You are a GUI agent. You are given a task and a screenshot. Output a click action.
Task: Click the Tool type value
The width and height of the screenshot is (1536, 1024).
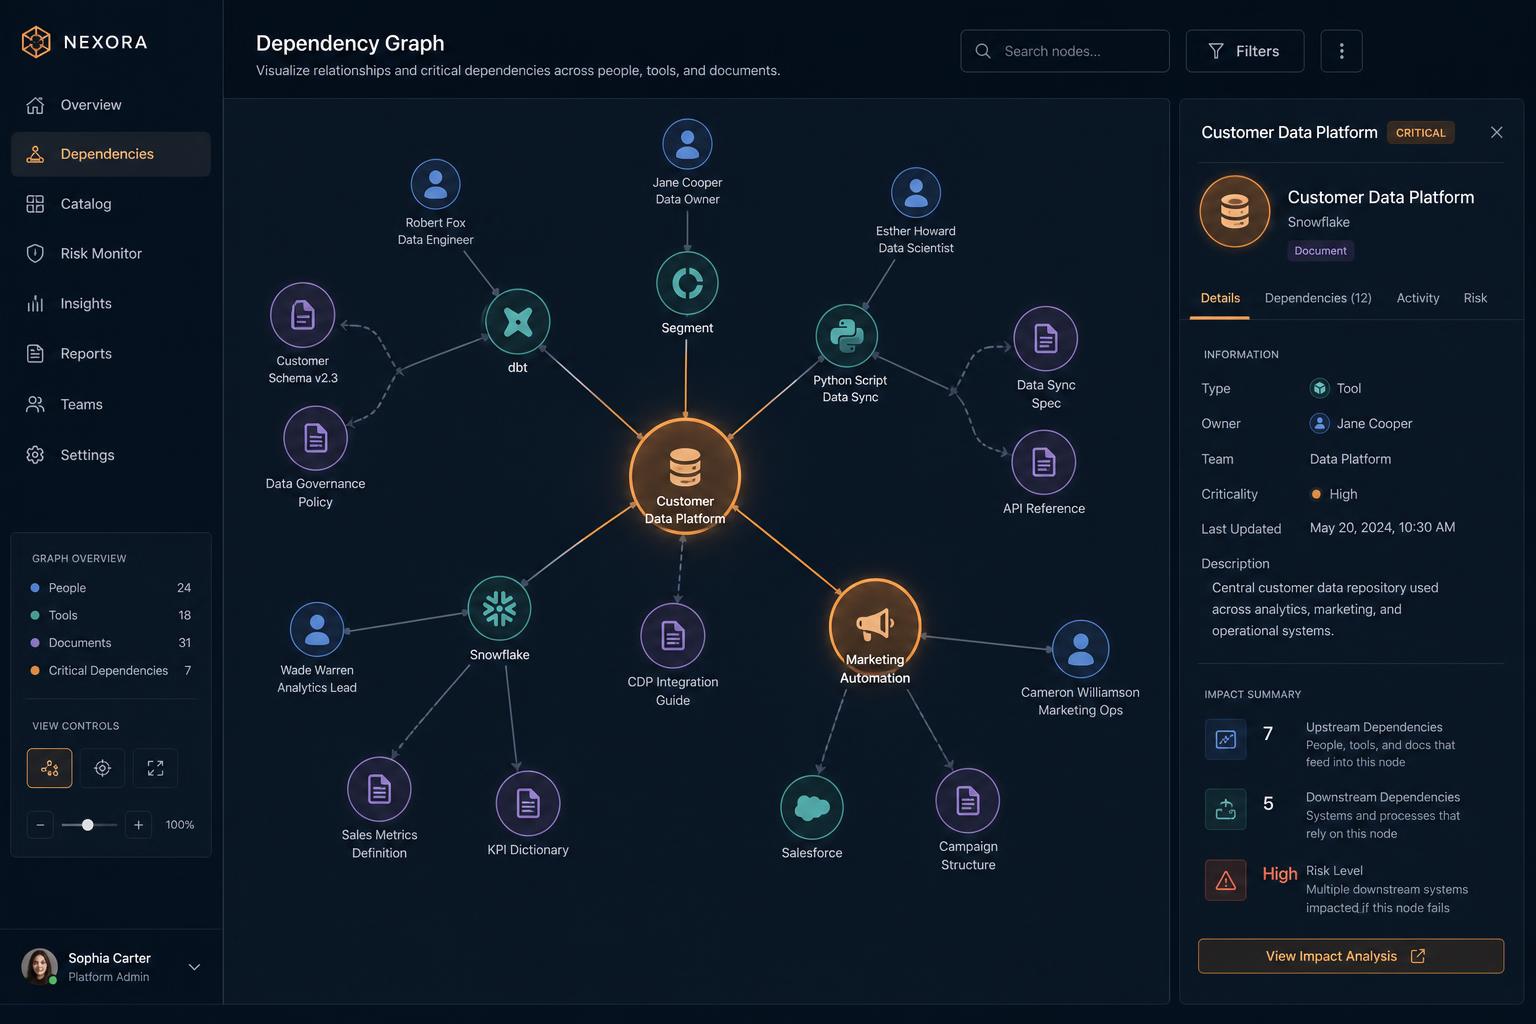pos(1335,388)
